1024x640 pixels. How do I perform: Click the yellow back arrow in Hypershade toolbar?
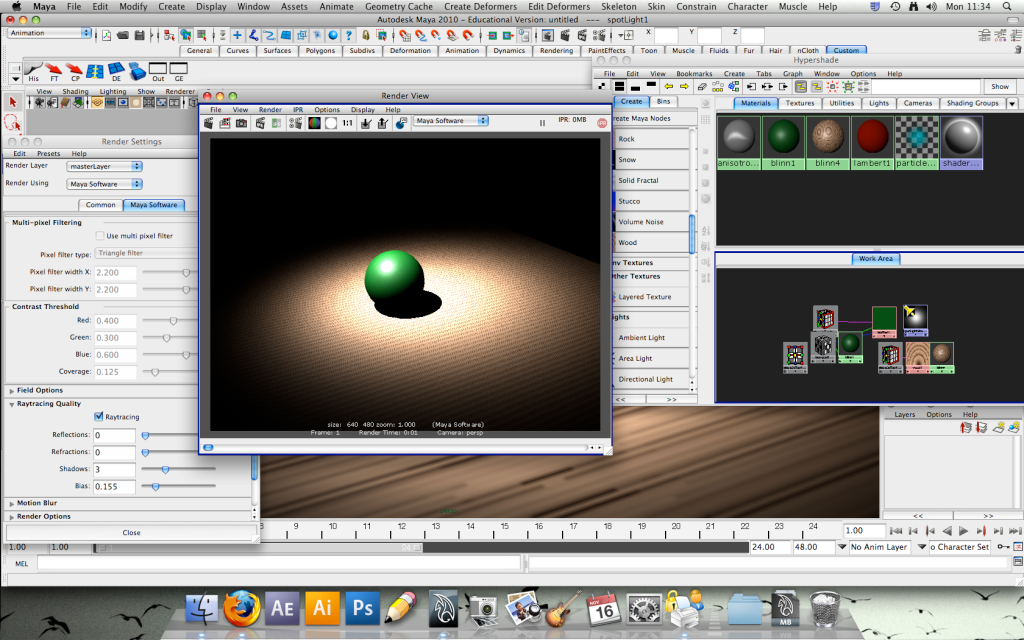668,86
